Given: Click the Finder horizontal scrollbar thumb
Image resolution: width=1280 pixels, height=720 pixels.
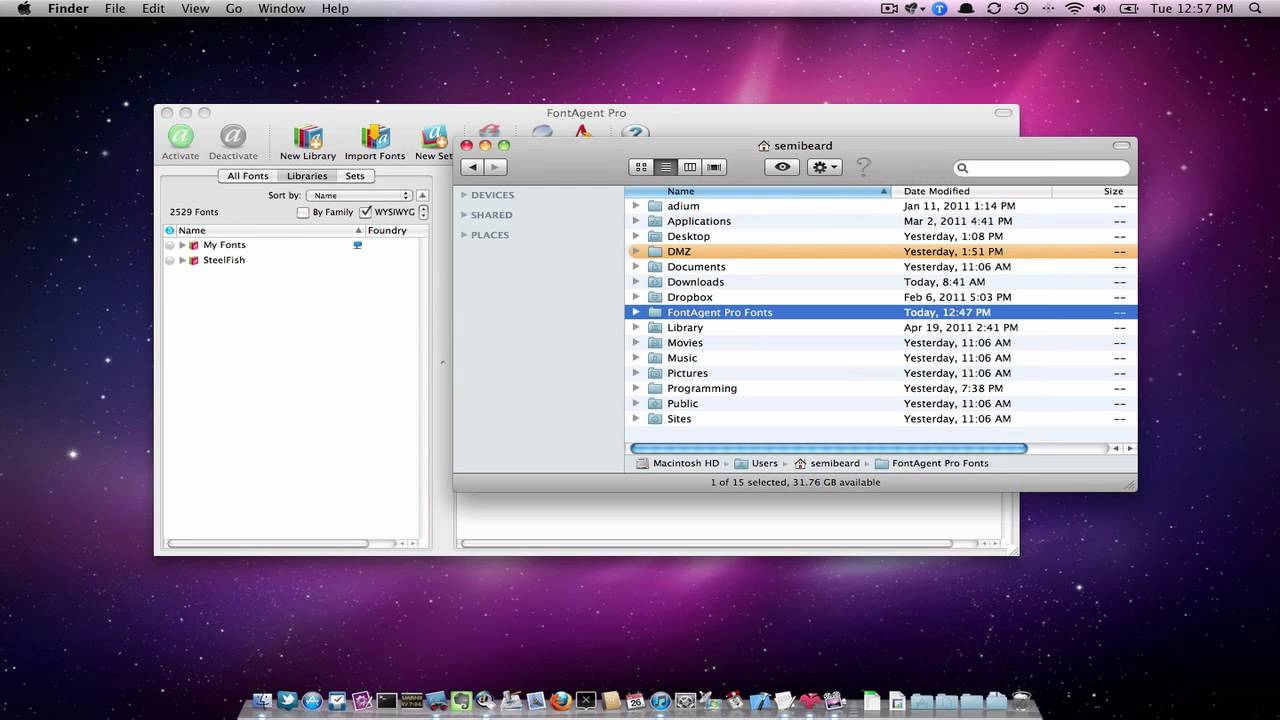Looking at the screenshot, I should coord(828,448).
